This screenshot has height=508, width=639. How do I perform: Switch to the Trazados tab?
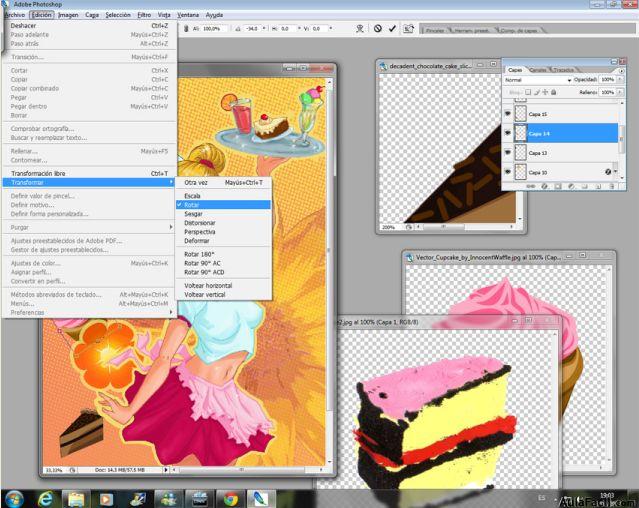coord(563,70)
